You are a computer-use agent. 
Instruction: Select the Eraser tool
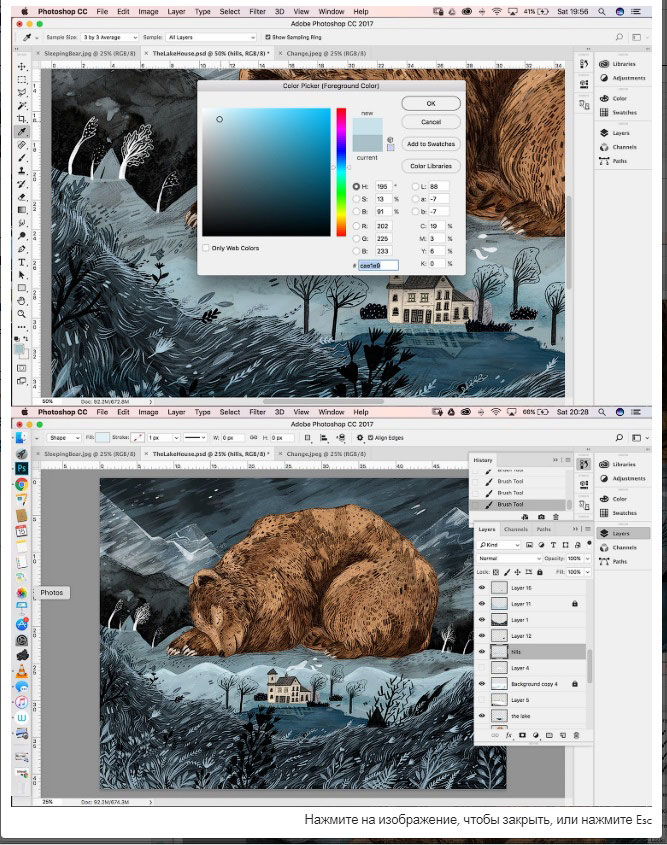(x=22, y=197)
